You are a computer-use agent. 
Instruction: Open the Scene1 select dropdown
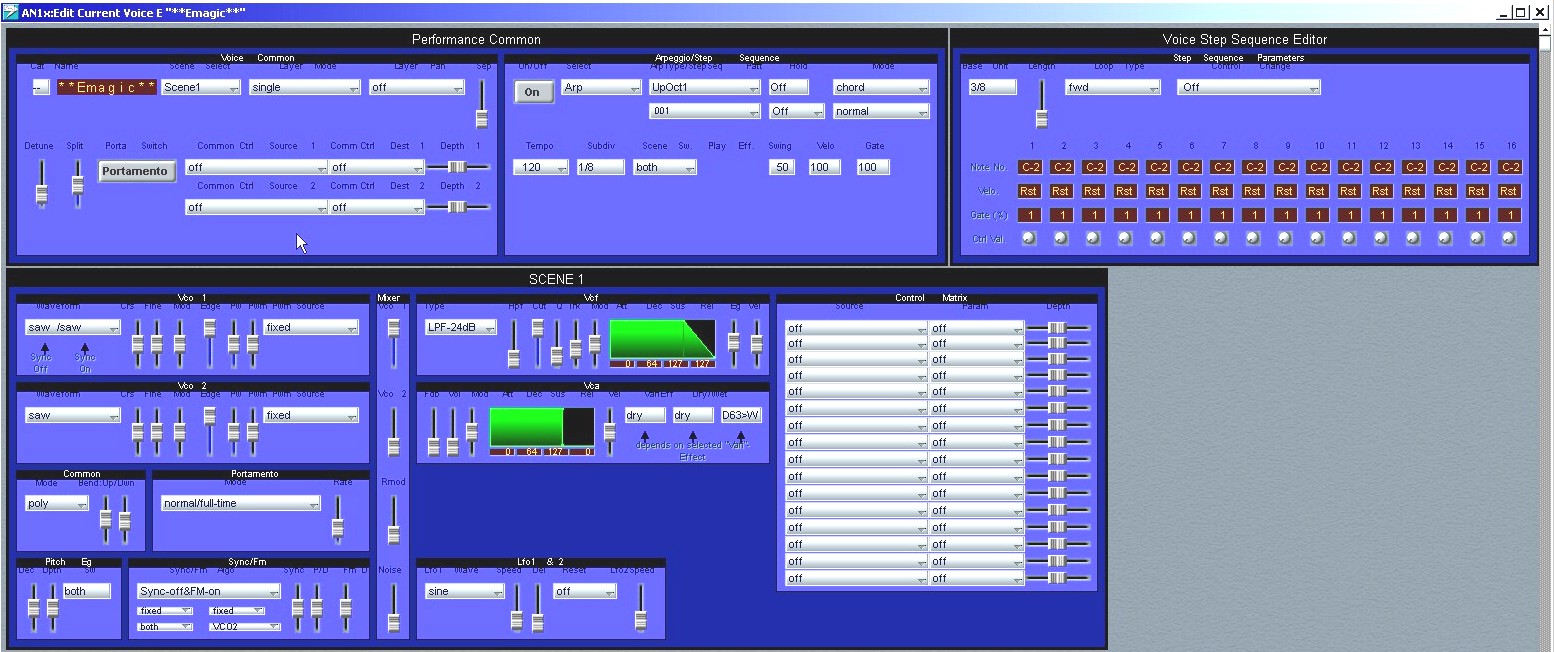[201, 88]
